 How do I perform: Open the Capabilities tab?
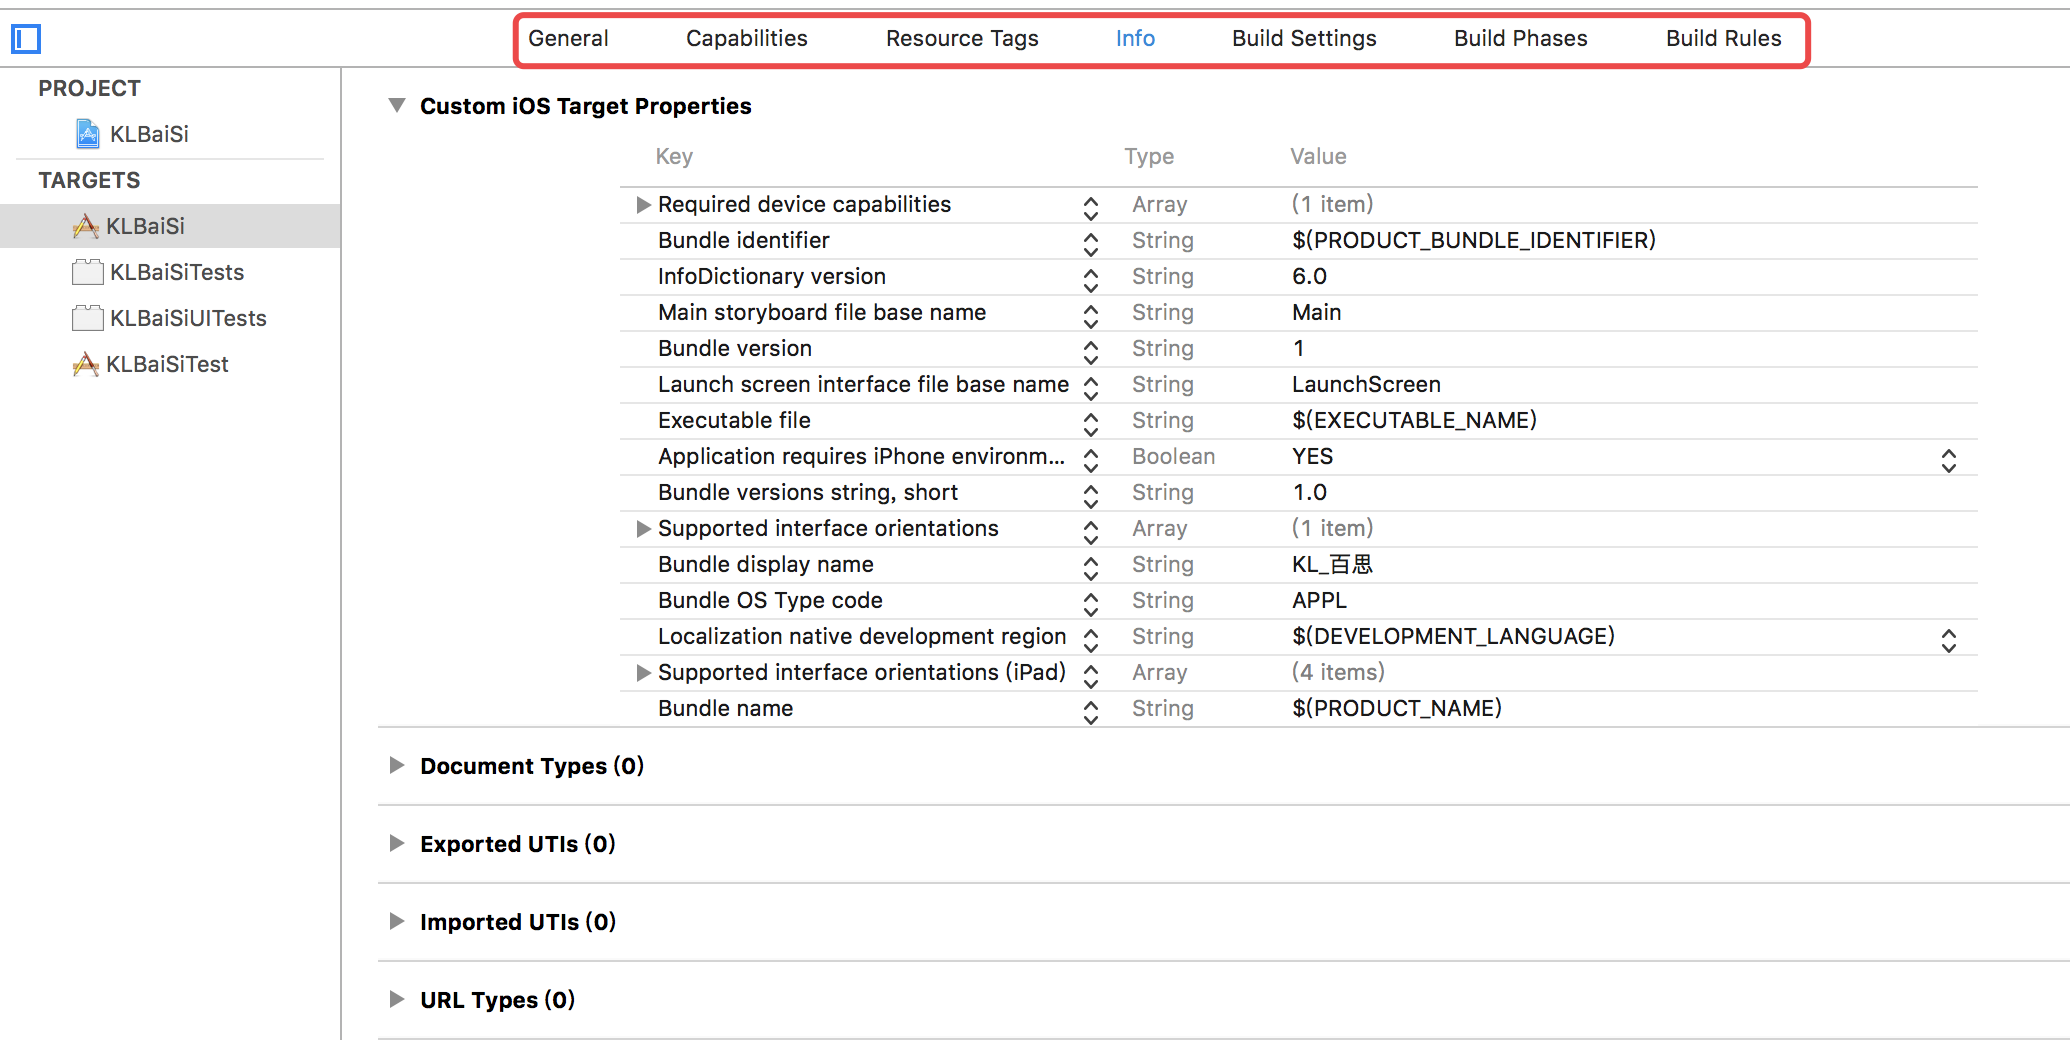(746, 39)
